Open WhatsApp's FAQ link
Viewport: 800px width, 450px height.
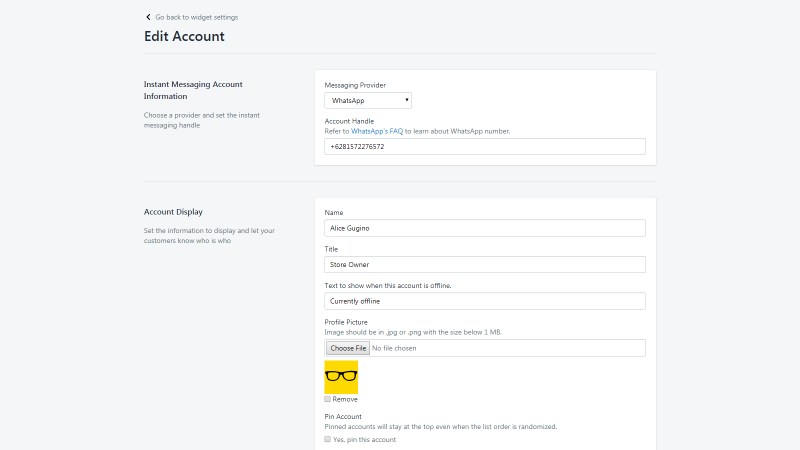coord(377,131)
